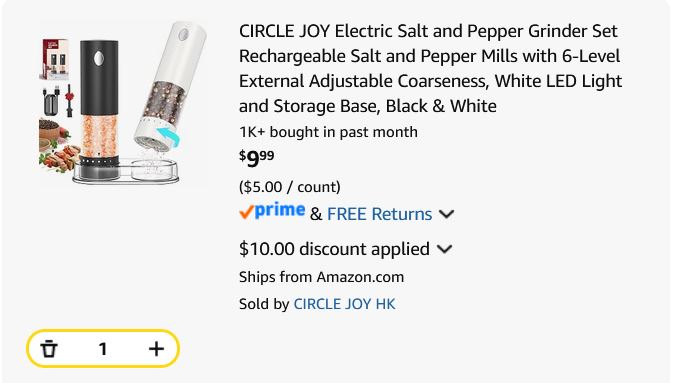The image size is (674, 383).
Task: Open the FREE Returns link
Action: click(x=379, y=214)
